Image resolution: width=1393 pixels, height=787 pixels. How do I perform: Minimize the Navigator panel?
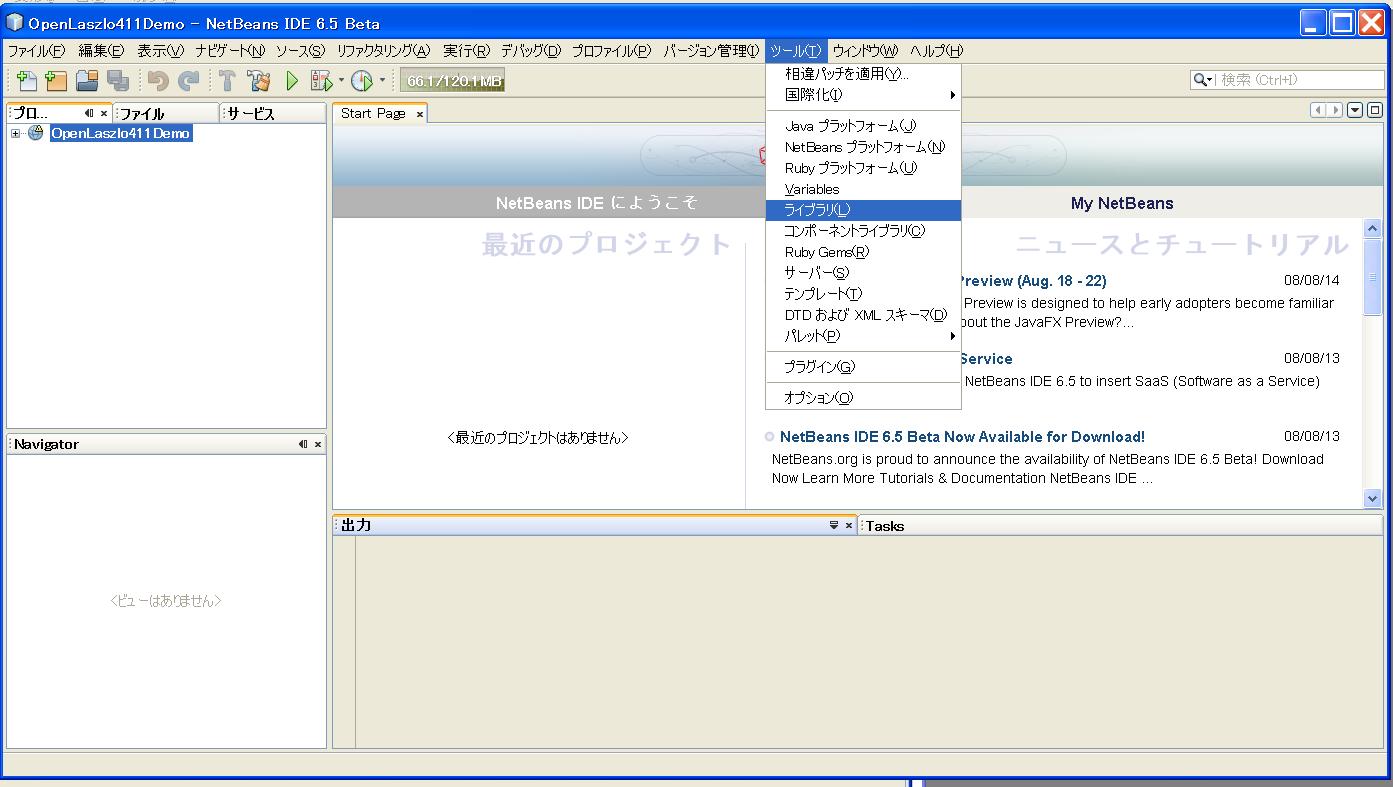[x=303, y=444]
